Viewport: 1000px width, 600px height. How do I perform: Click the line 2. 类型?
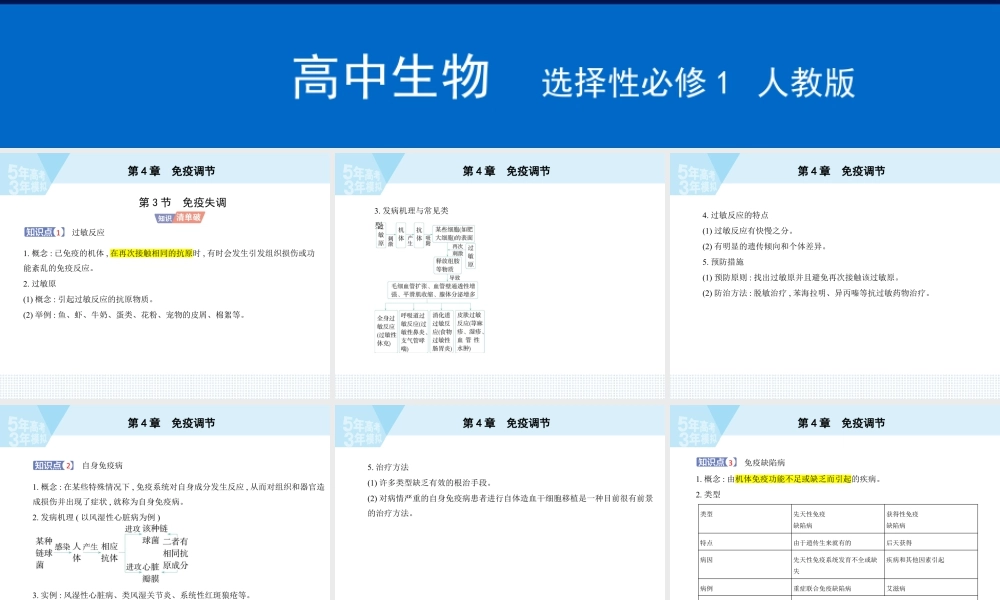tap(708, 494)
